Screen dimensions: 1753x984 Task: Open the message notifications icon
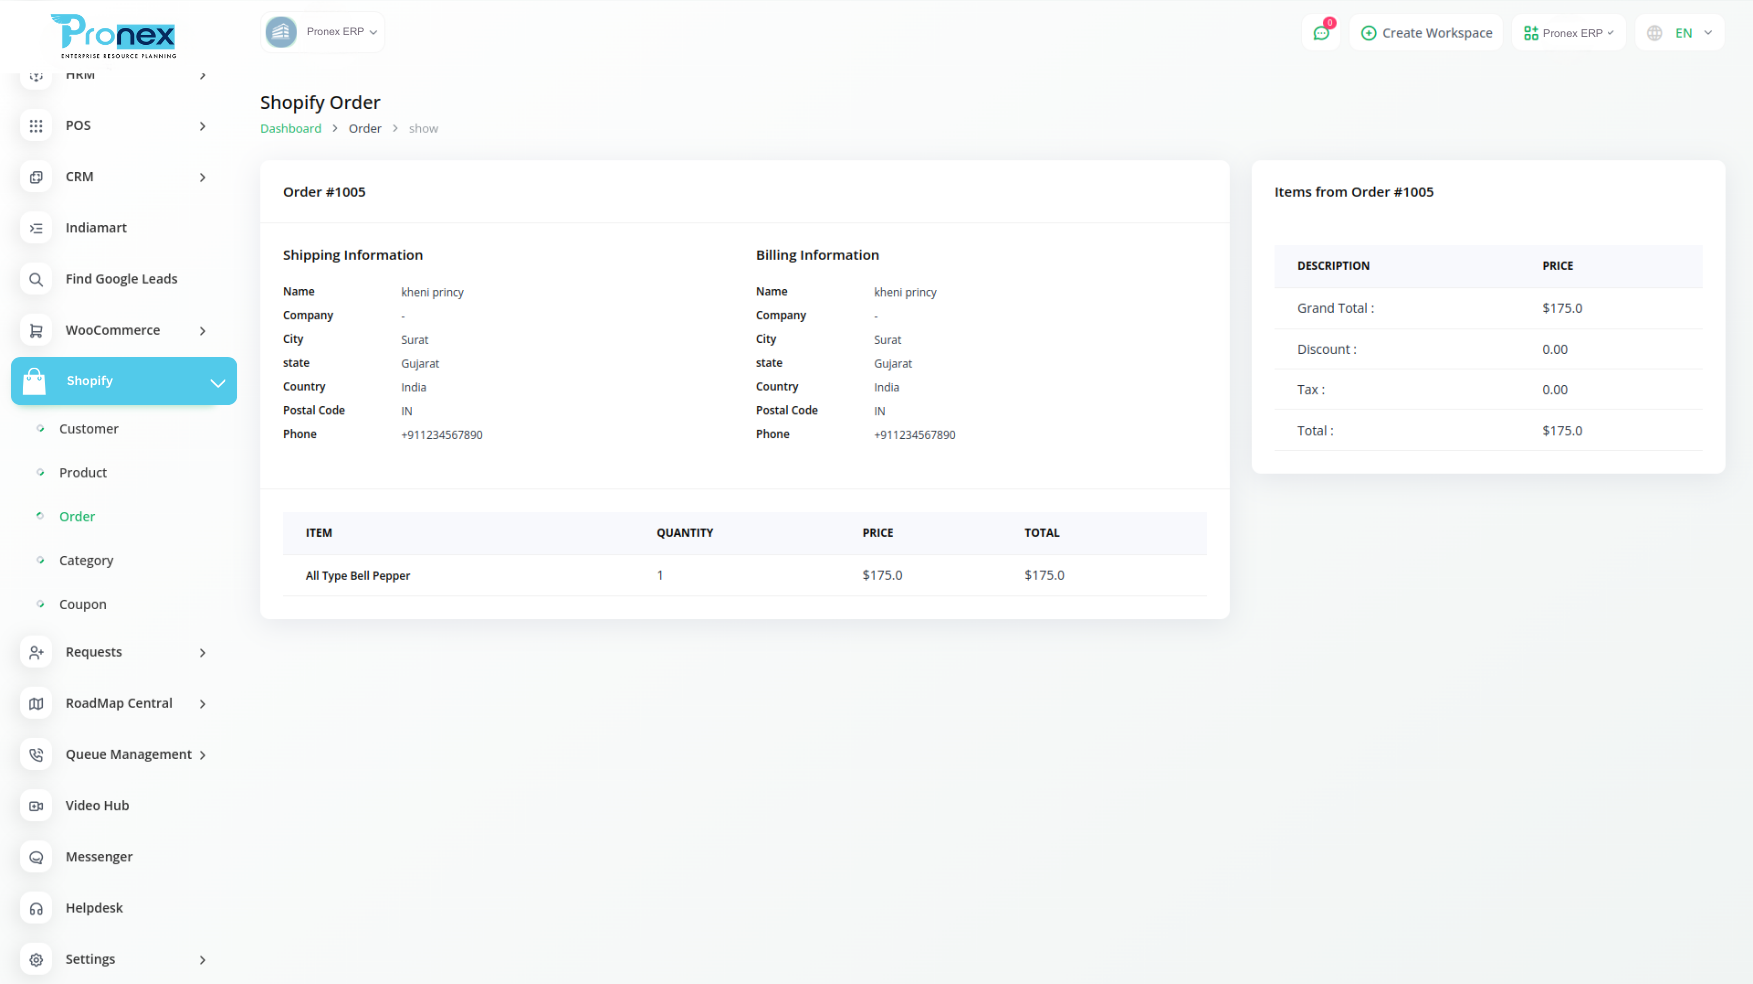pos(1321,33)
